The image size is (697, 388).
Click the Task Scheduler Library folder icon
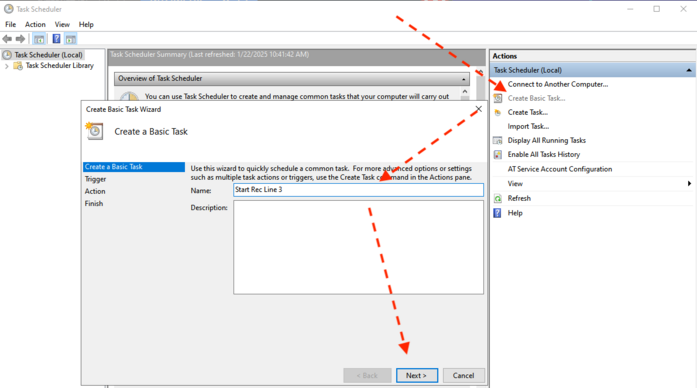pyautogui.click(x=18, y=66)
